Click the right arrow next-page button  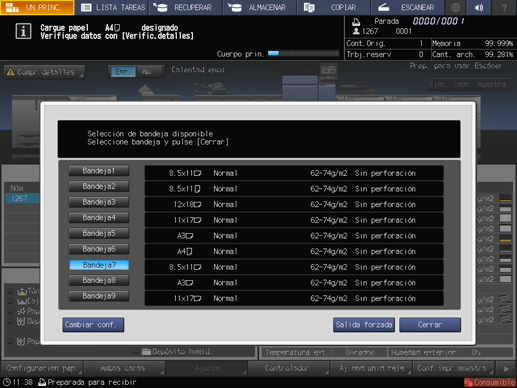[506, 368]
